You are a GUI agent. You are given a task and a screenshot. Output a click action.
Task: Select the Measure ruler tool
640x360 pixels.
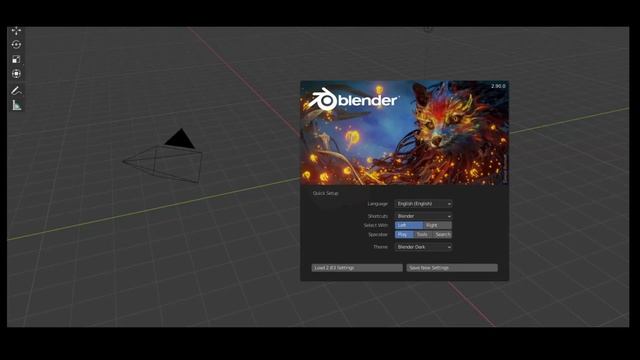coord(16,105)
